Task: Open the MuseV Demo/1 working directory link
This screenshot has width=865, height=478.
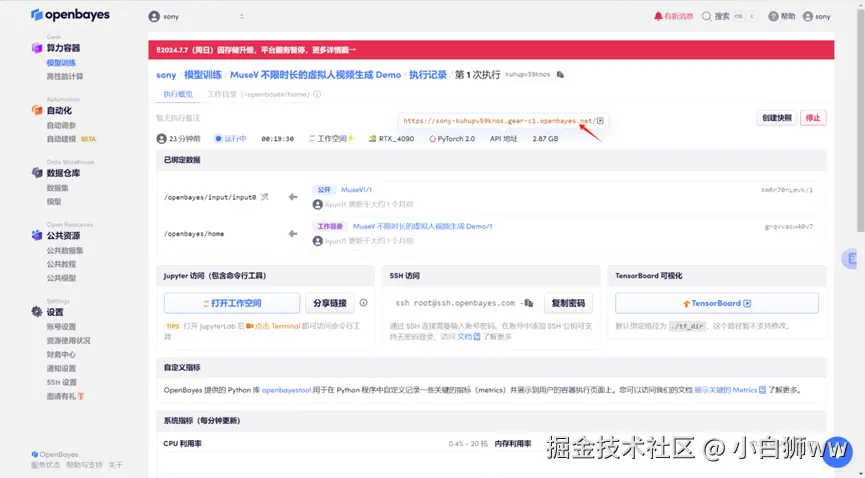Action: (423, 226)
